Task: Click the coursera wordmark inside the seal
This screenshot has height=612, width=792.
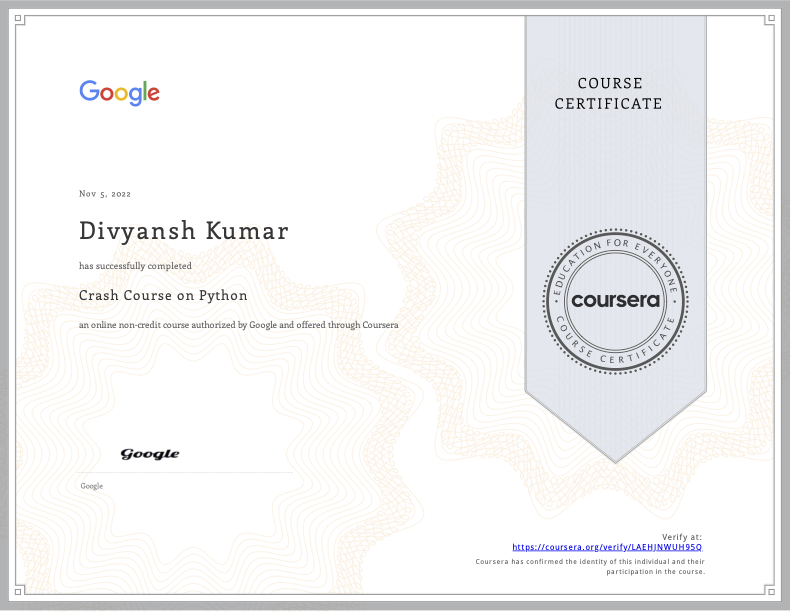Action: pyautogui.click(x=615, y=300)
